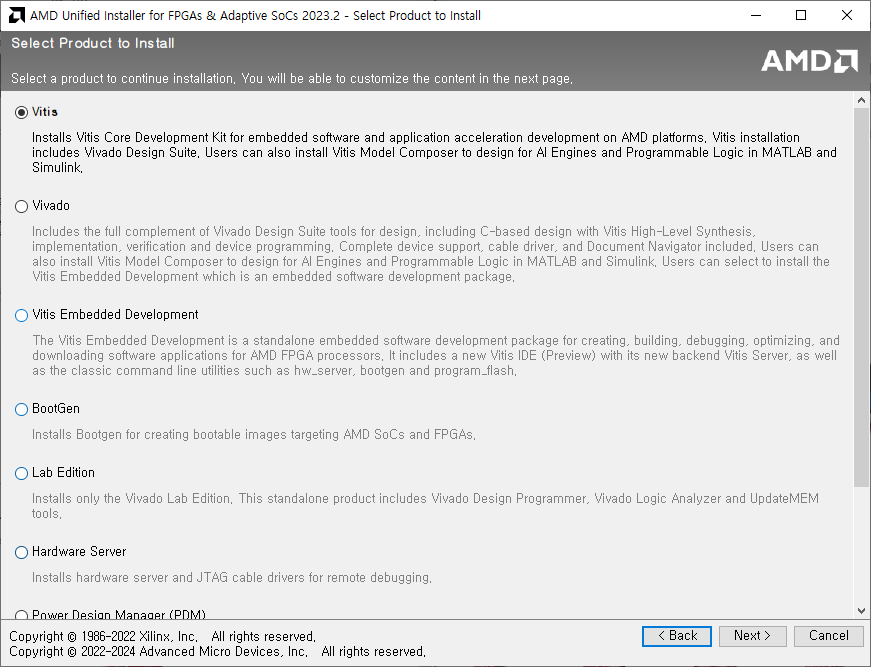This screenshot has width=871, height=667.
Task: Select the Lab Edition radio button
Action: (21, 473)
